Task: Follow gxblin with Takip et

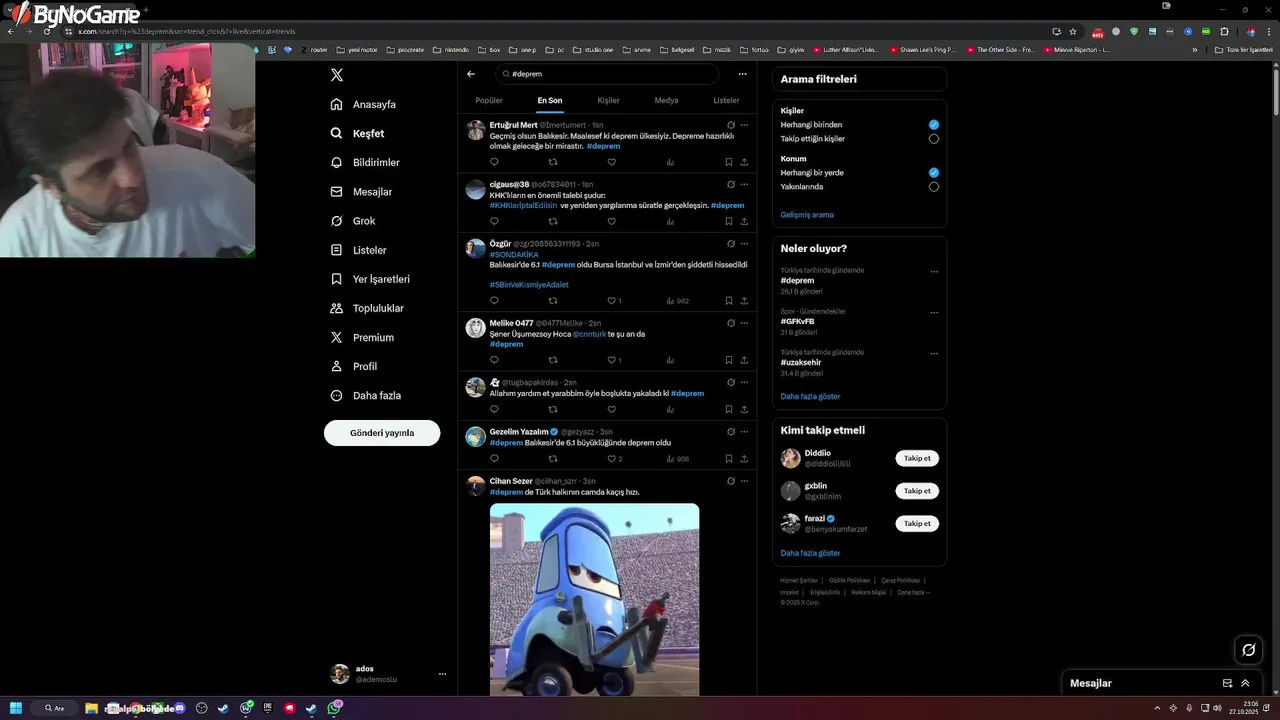Action: [917, 491]
